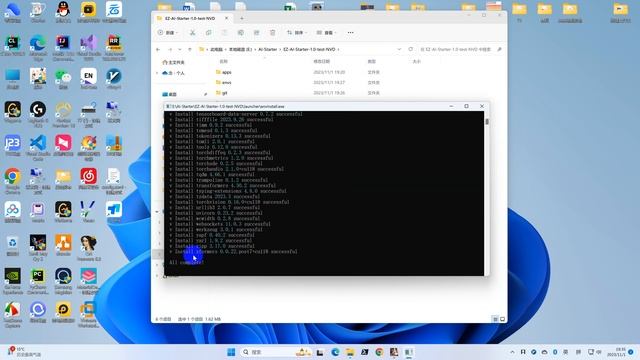This screenshot has width=640, height=360.
Task: Open the Sort dropdown in Explorer toolbar
Action: click(x=297, y=33)
